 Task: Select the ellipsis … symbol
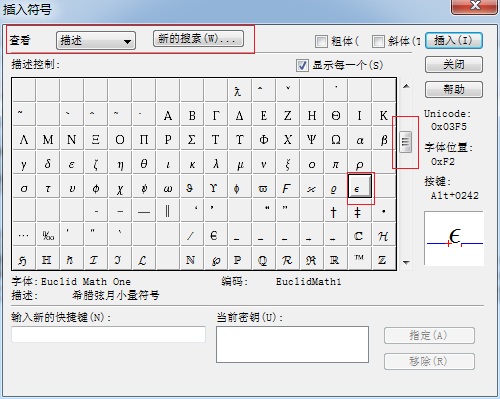point(24,236)
